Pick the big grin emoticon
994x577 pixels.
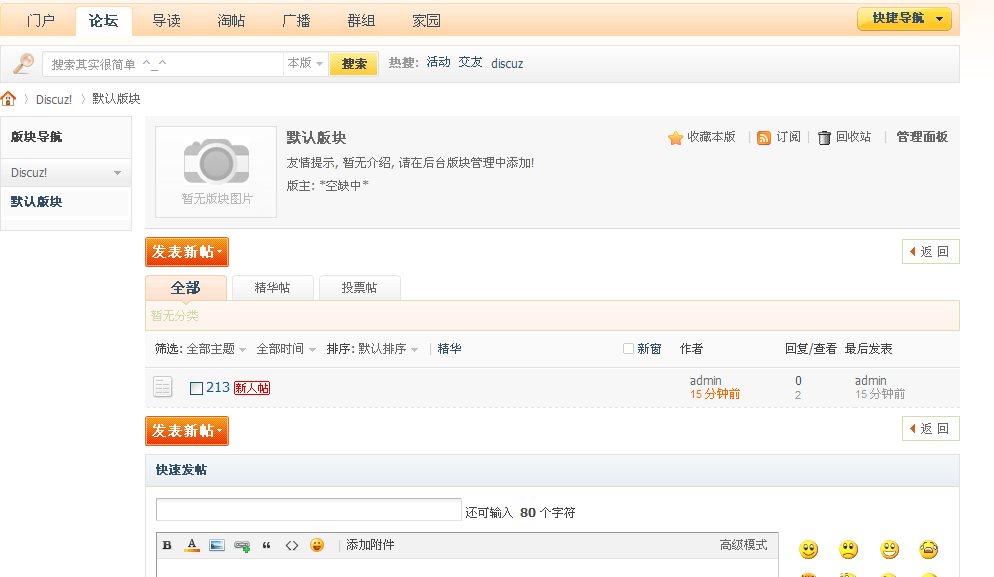tap(889, 549)
